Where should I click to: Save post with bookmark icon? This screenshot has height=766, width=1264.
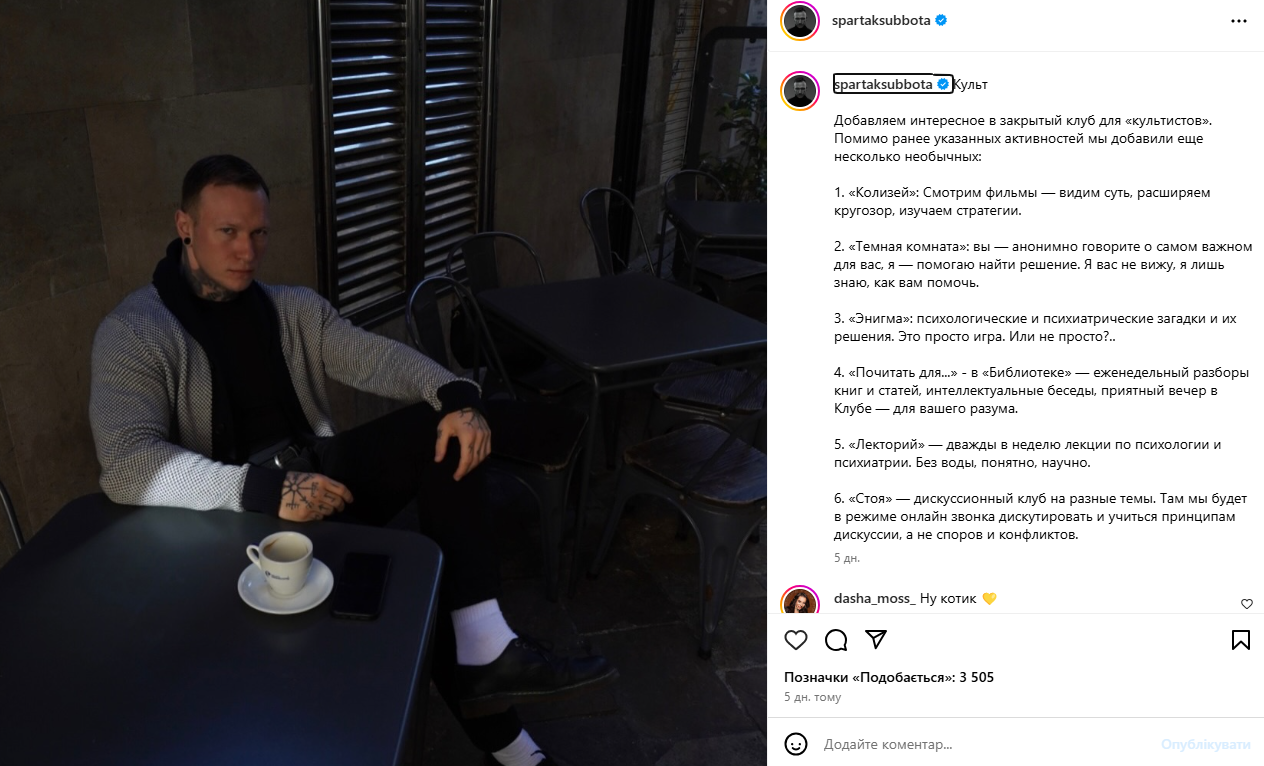(x=1240, y=640)
